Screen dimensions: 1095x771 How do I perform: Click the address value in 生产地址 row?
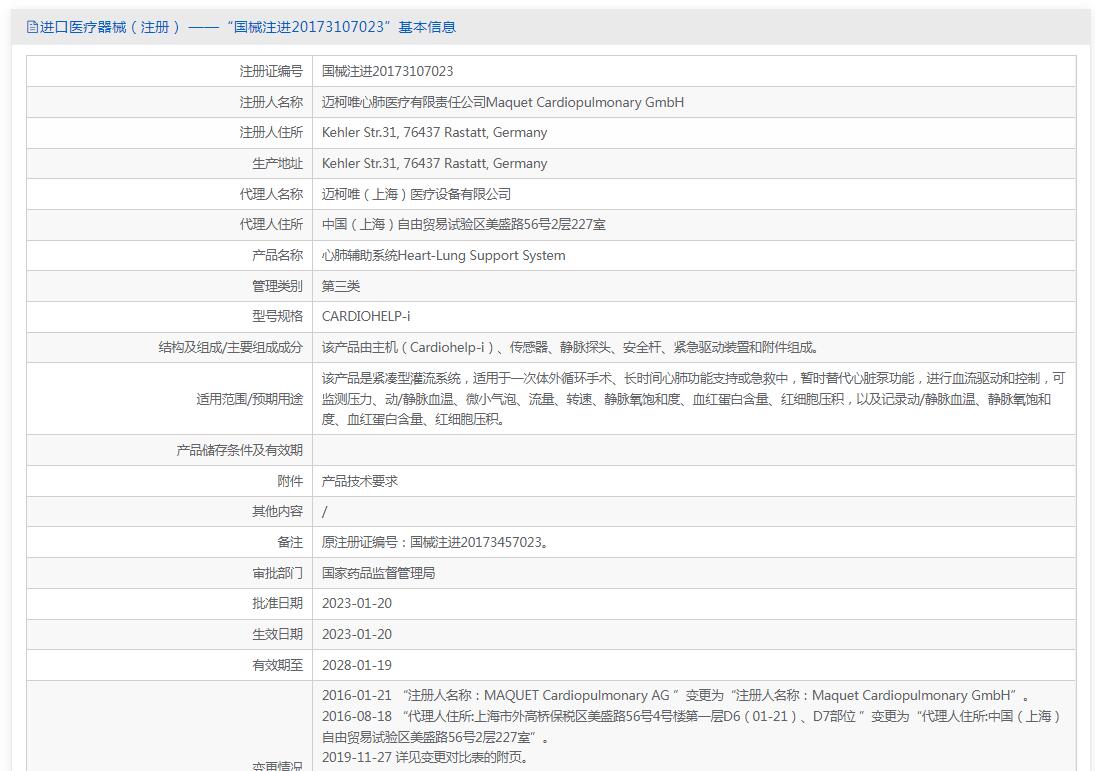[434, 163]
